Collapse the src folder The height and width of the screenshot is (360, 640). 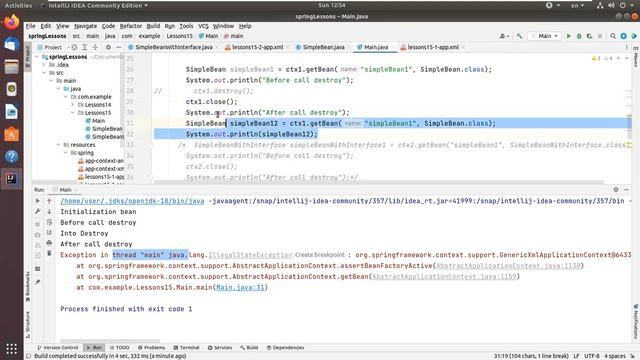click(x=44, y=73)
